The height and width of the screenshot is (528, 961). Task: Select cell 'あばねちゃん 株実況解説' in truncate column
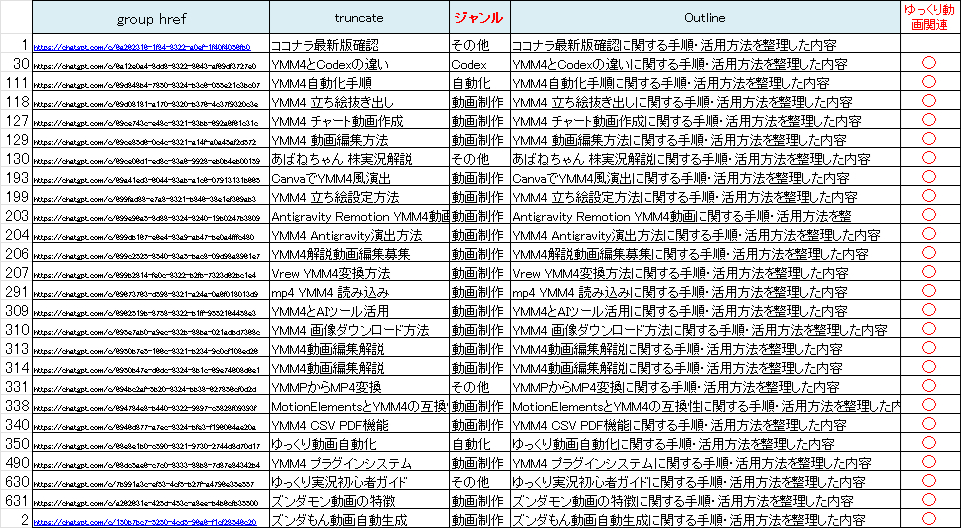[359, 158]
